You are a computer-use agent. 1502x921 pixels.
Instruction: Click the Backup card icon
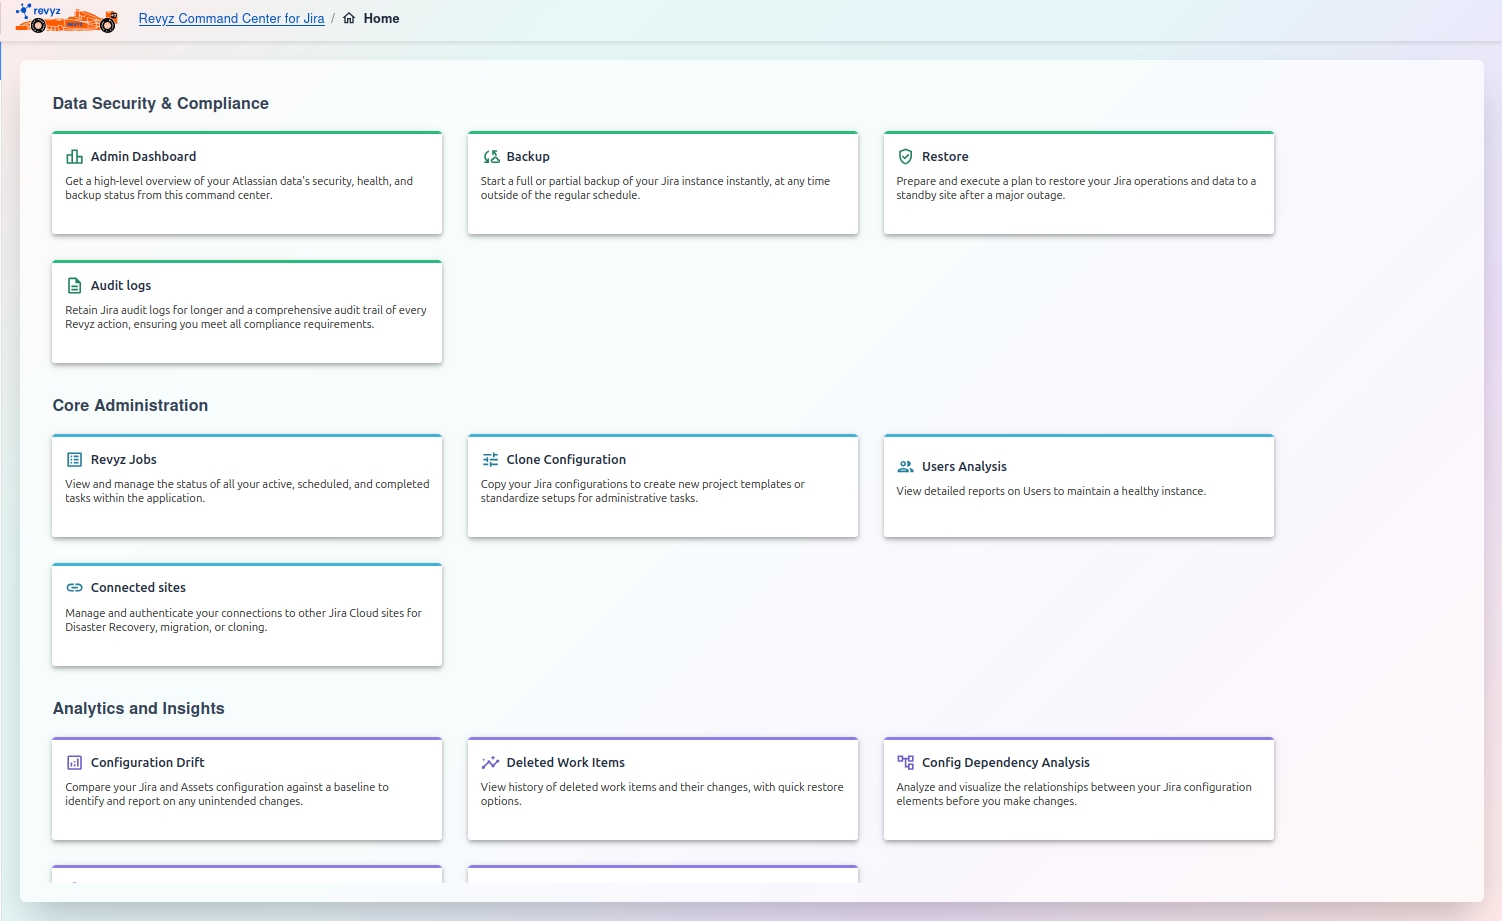click(x=491, y=157)
